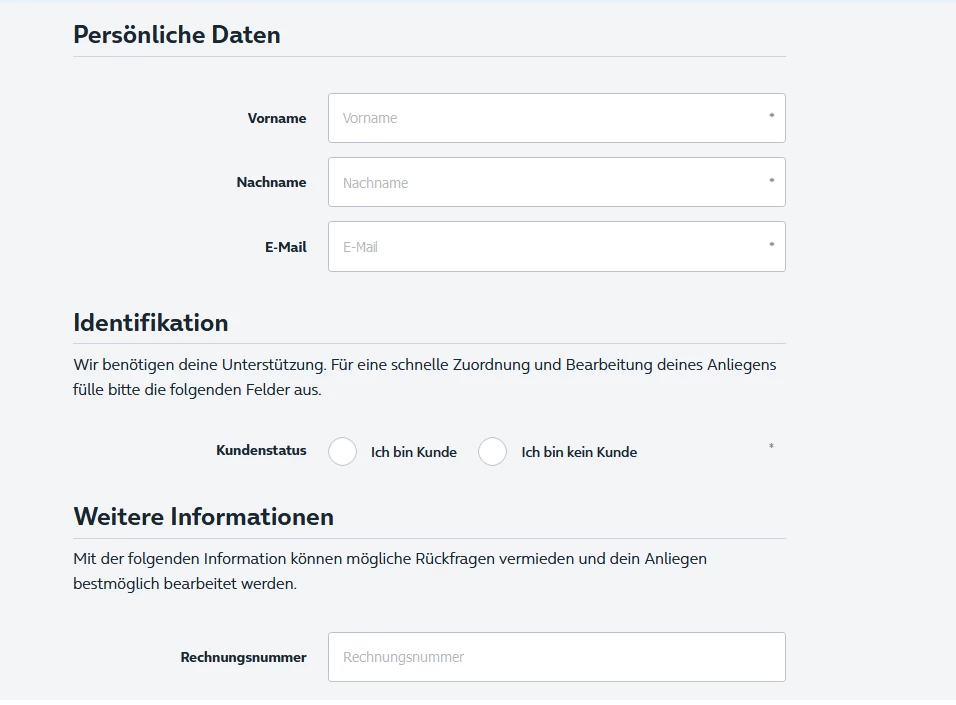This screenshot has width=956, height=705.
Task: Click the Kundenstatus label
Action: (261, 450)
